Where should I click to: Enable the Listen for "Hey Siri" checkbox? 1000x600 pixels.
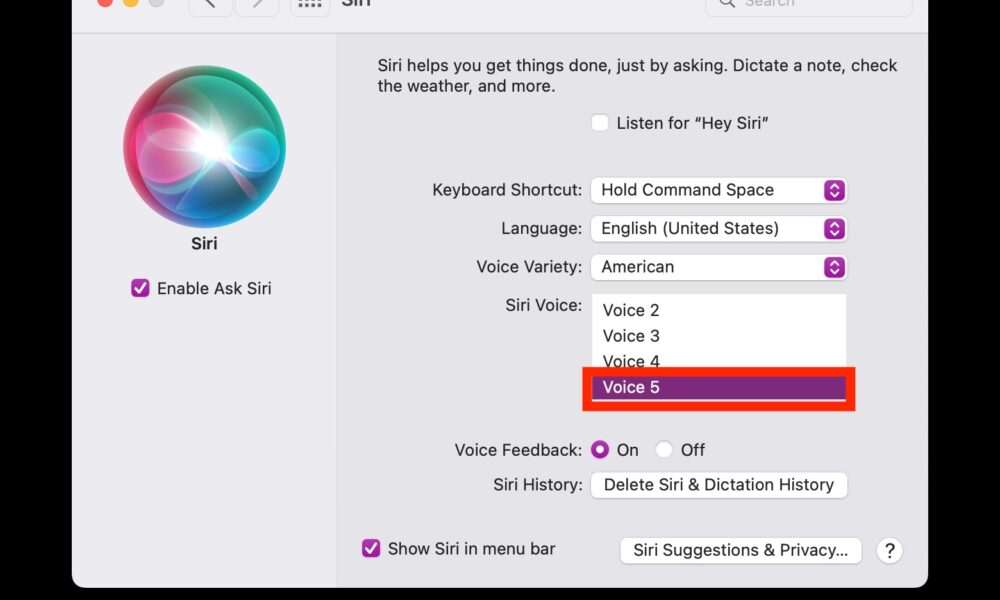coord(599,122)
